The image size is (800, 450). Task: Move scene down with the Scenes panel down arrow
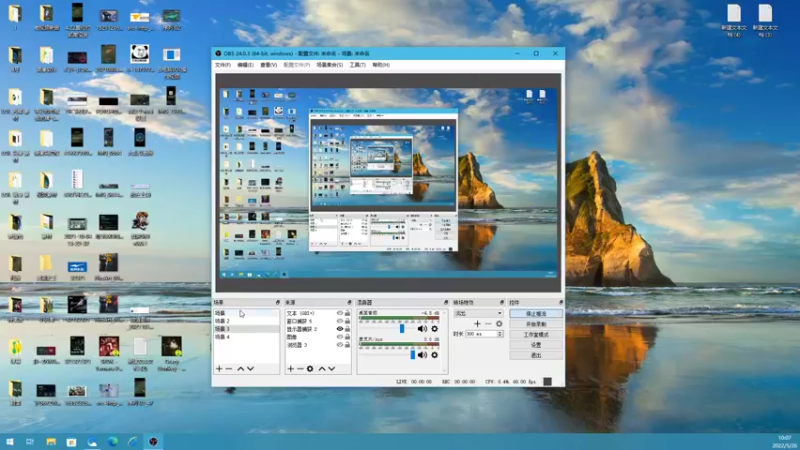(251, 368)
